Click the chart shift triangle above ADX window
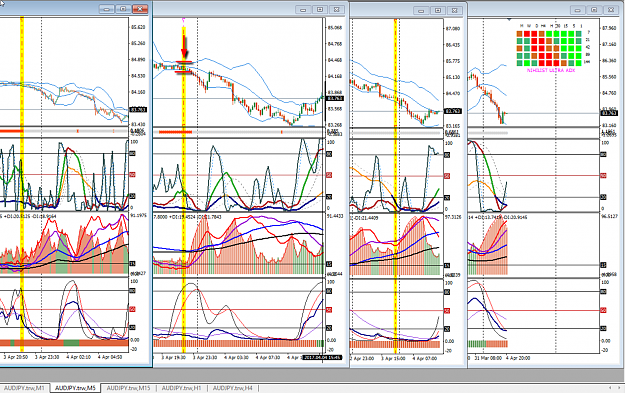 tap(509, 19)
